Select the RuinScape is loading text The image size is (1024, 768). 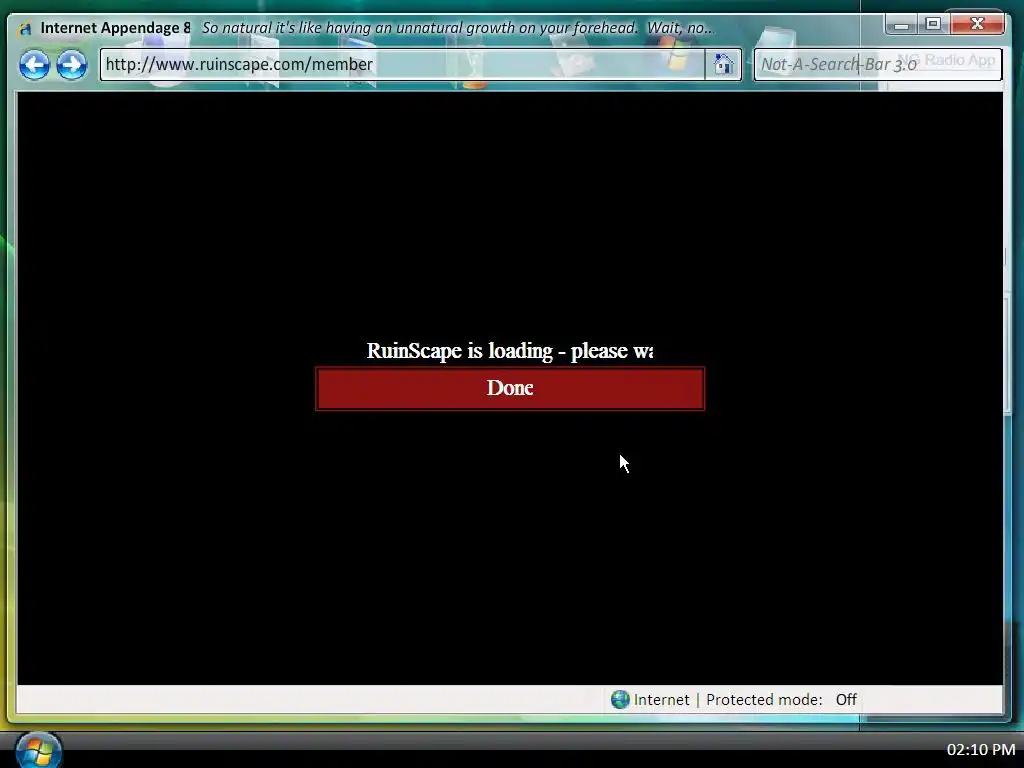click(x=509, y=351)
